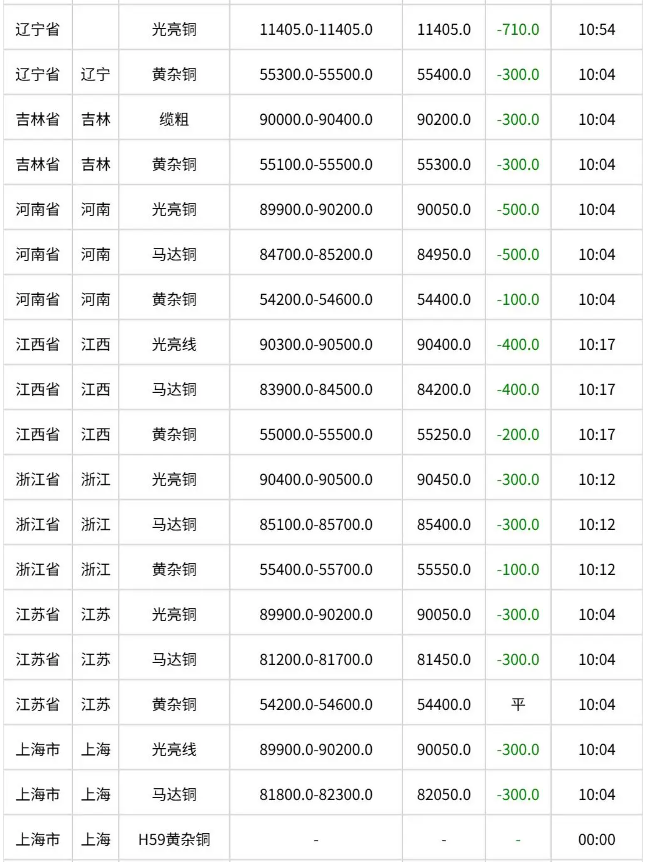The image size is (645, 862).
Task: Click 黄杂铜 in the 江苏省 row
Action: [x=174, y=705]
